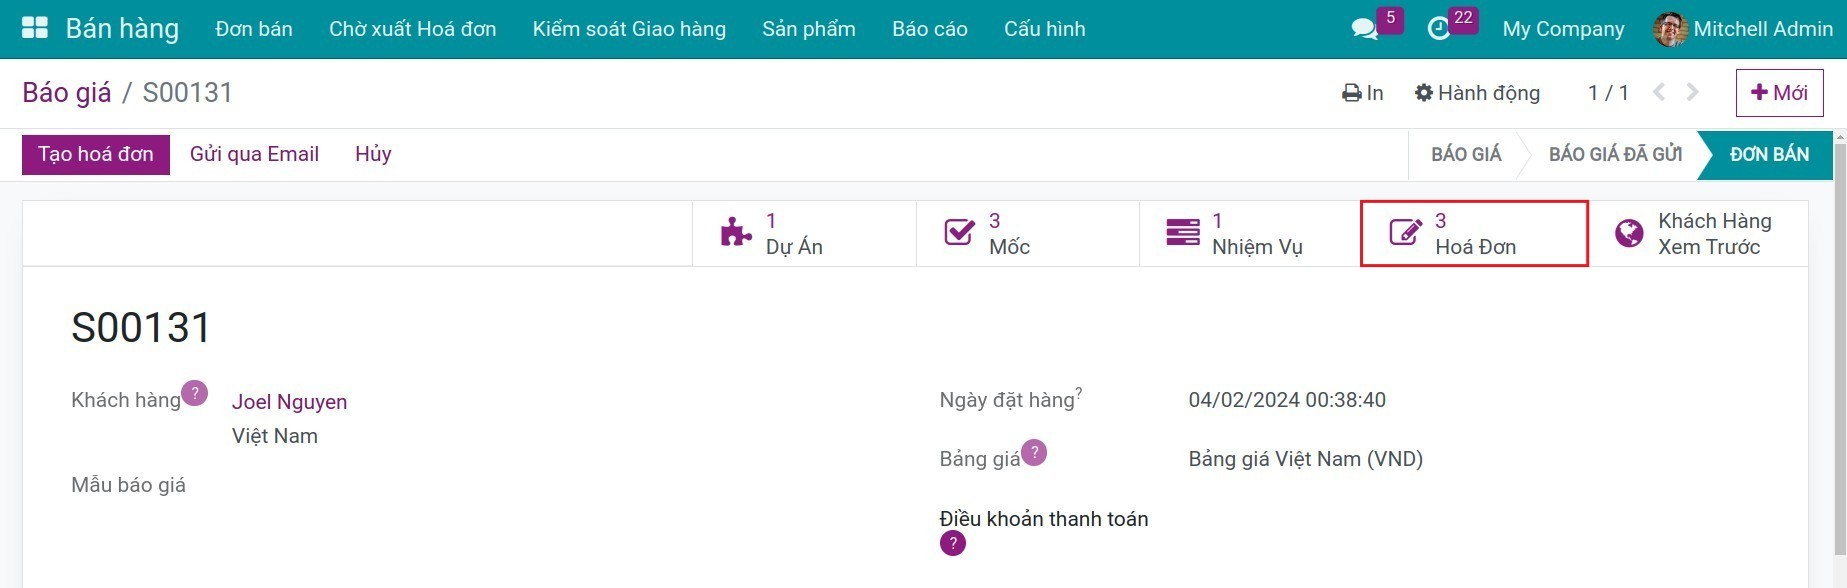Click the Mới new record button
Viewport: 1847px width, 588px height.
(x=1779, y=93)
